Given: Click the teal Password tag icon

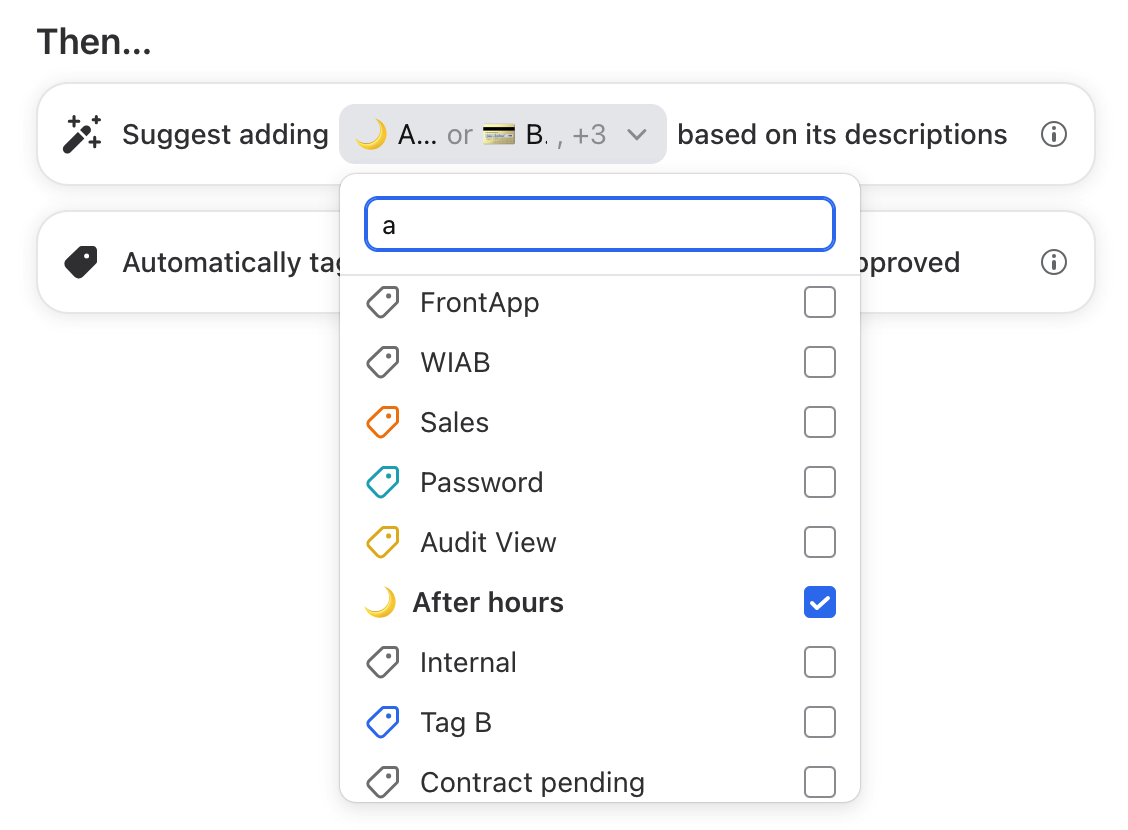Looking at the screenshot, I should click(x=382, y=482).
